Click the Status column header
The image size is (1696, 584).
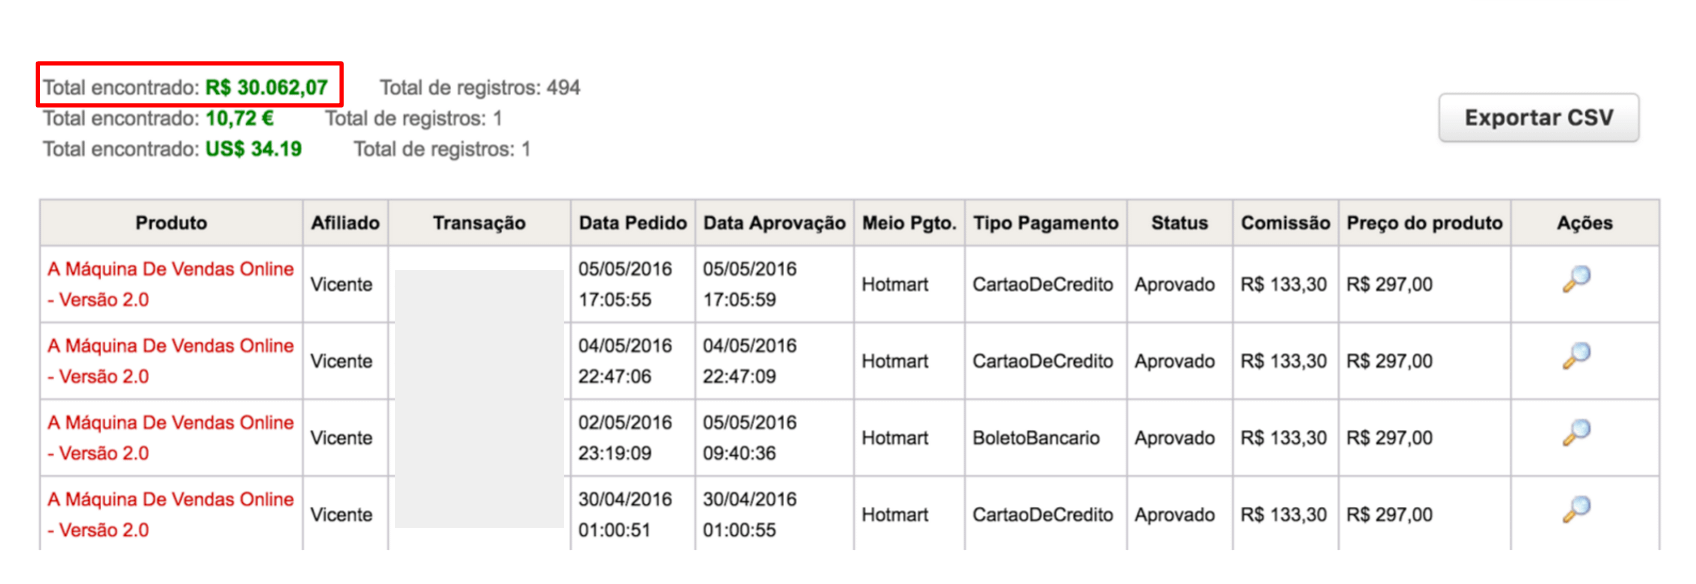1179,223
